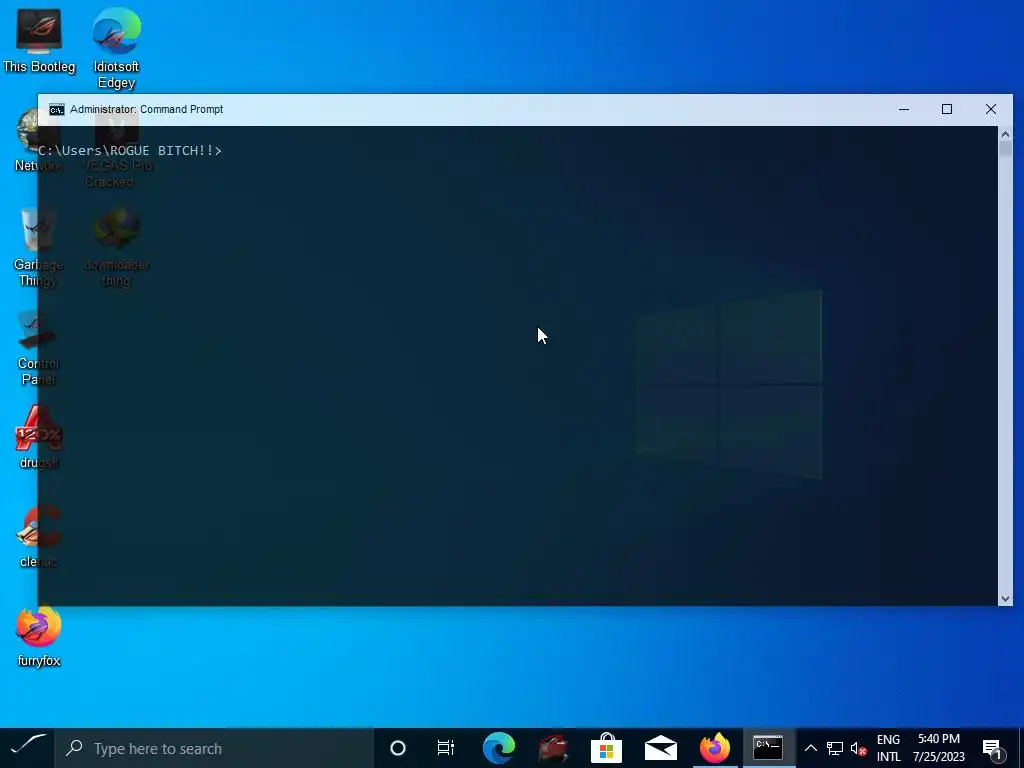Launch Edge from the taskbar
The image size is (1024, 768).
[x=499, y=748]
